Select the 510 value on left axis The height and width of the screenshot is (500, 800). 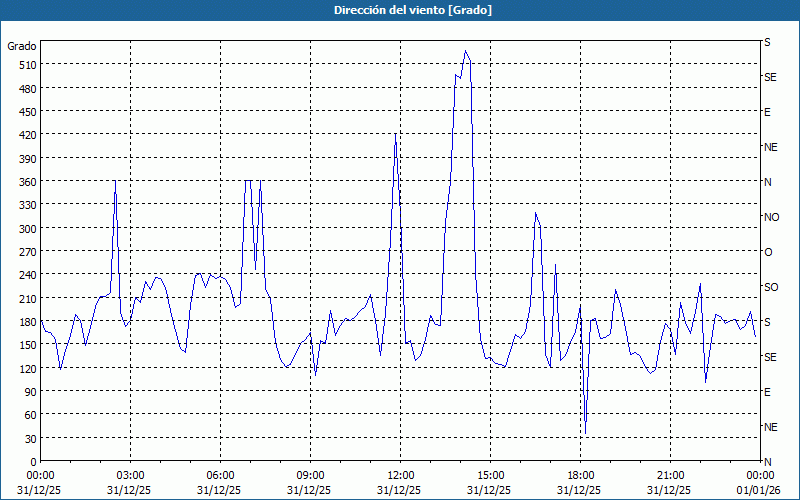pos(24,65)
